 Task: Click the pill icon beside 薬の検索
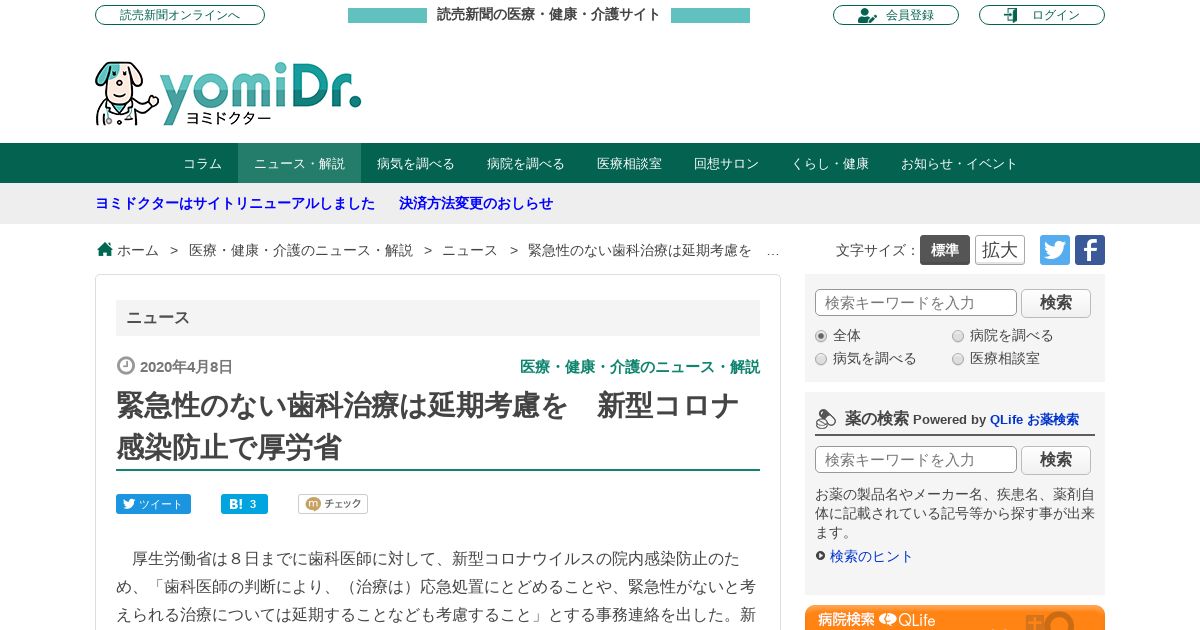coord(826,419)
